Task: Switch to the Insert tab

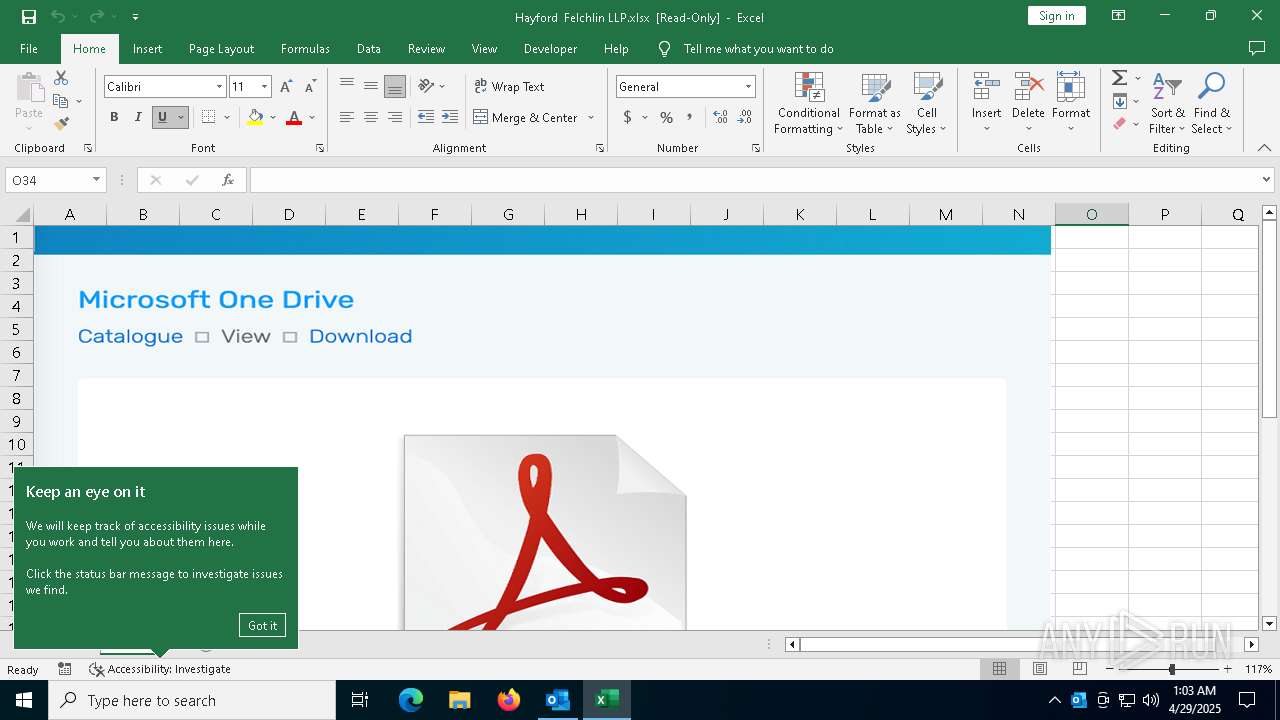Action: click(147, 48)
